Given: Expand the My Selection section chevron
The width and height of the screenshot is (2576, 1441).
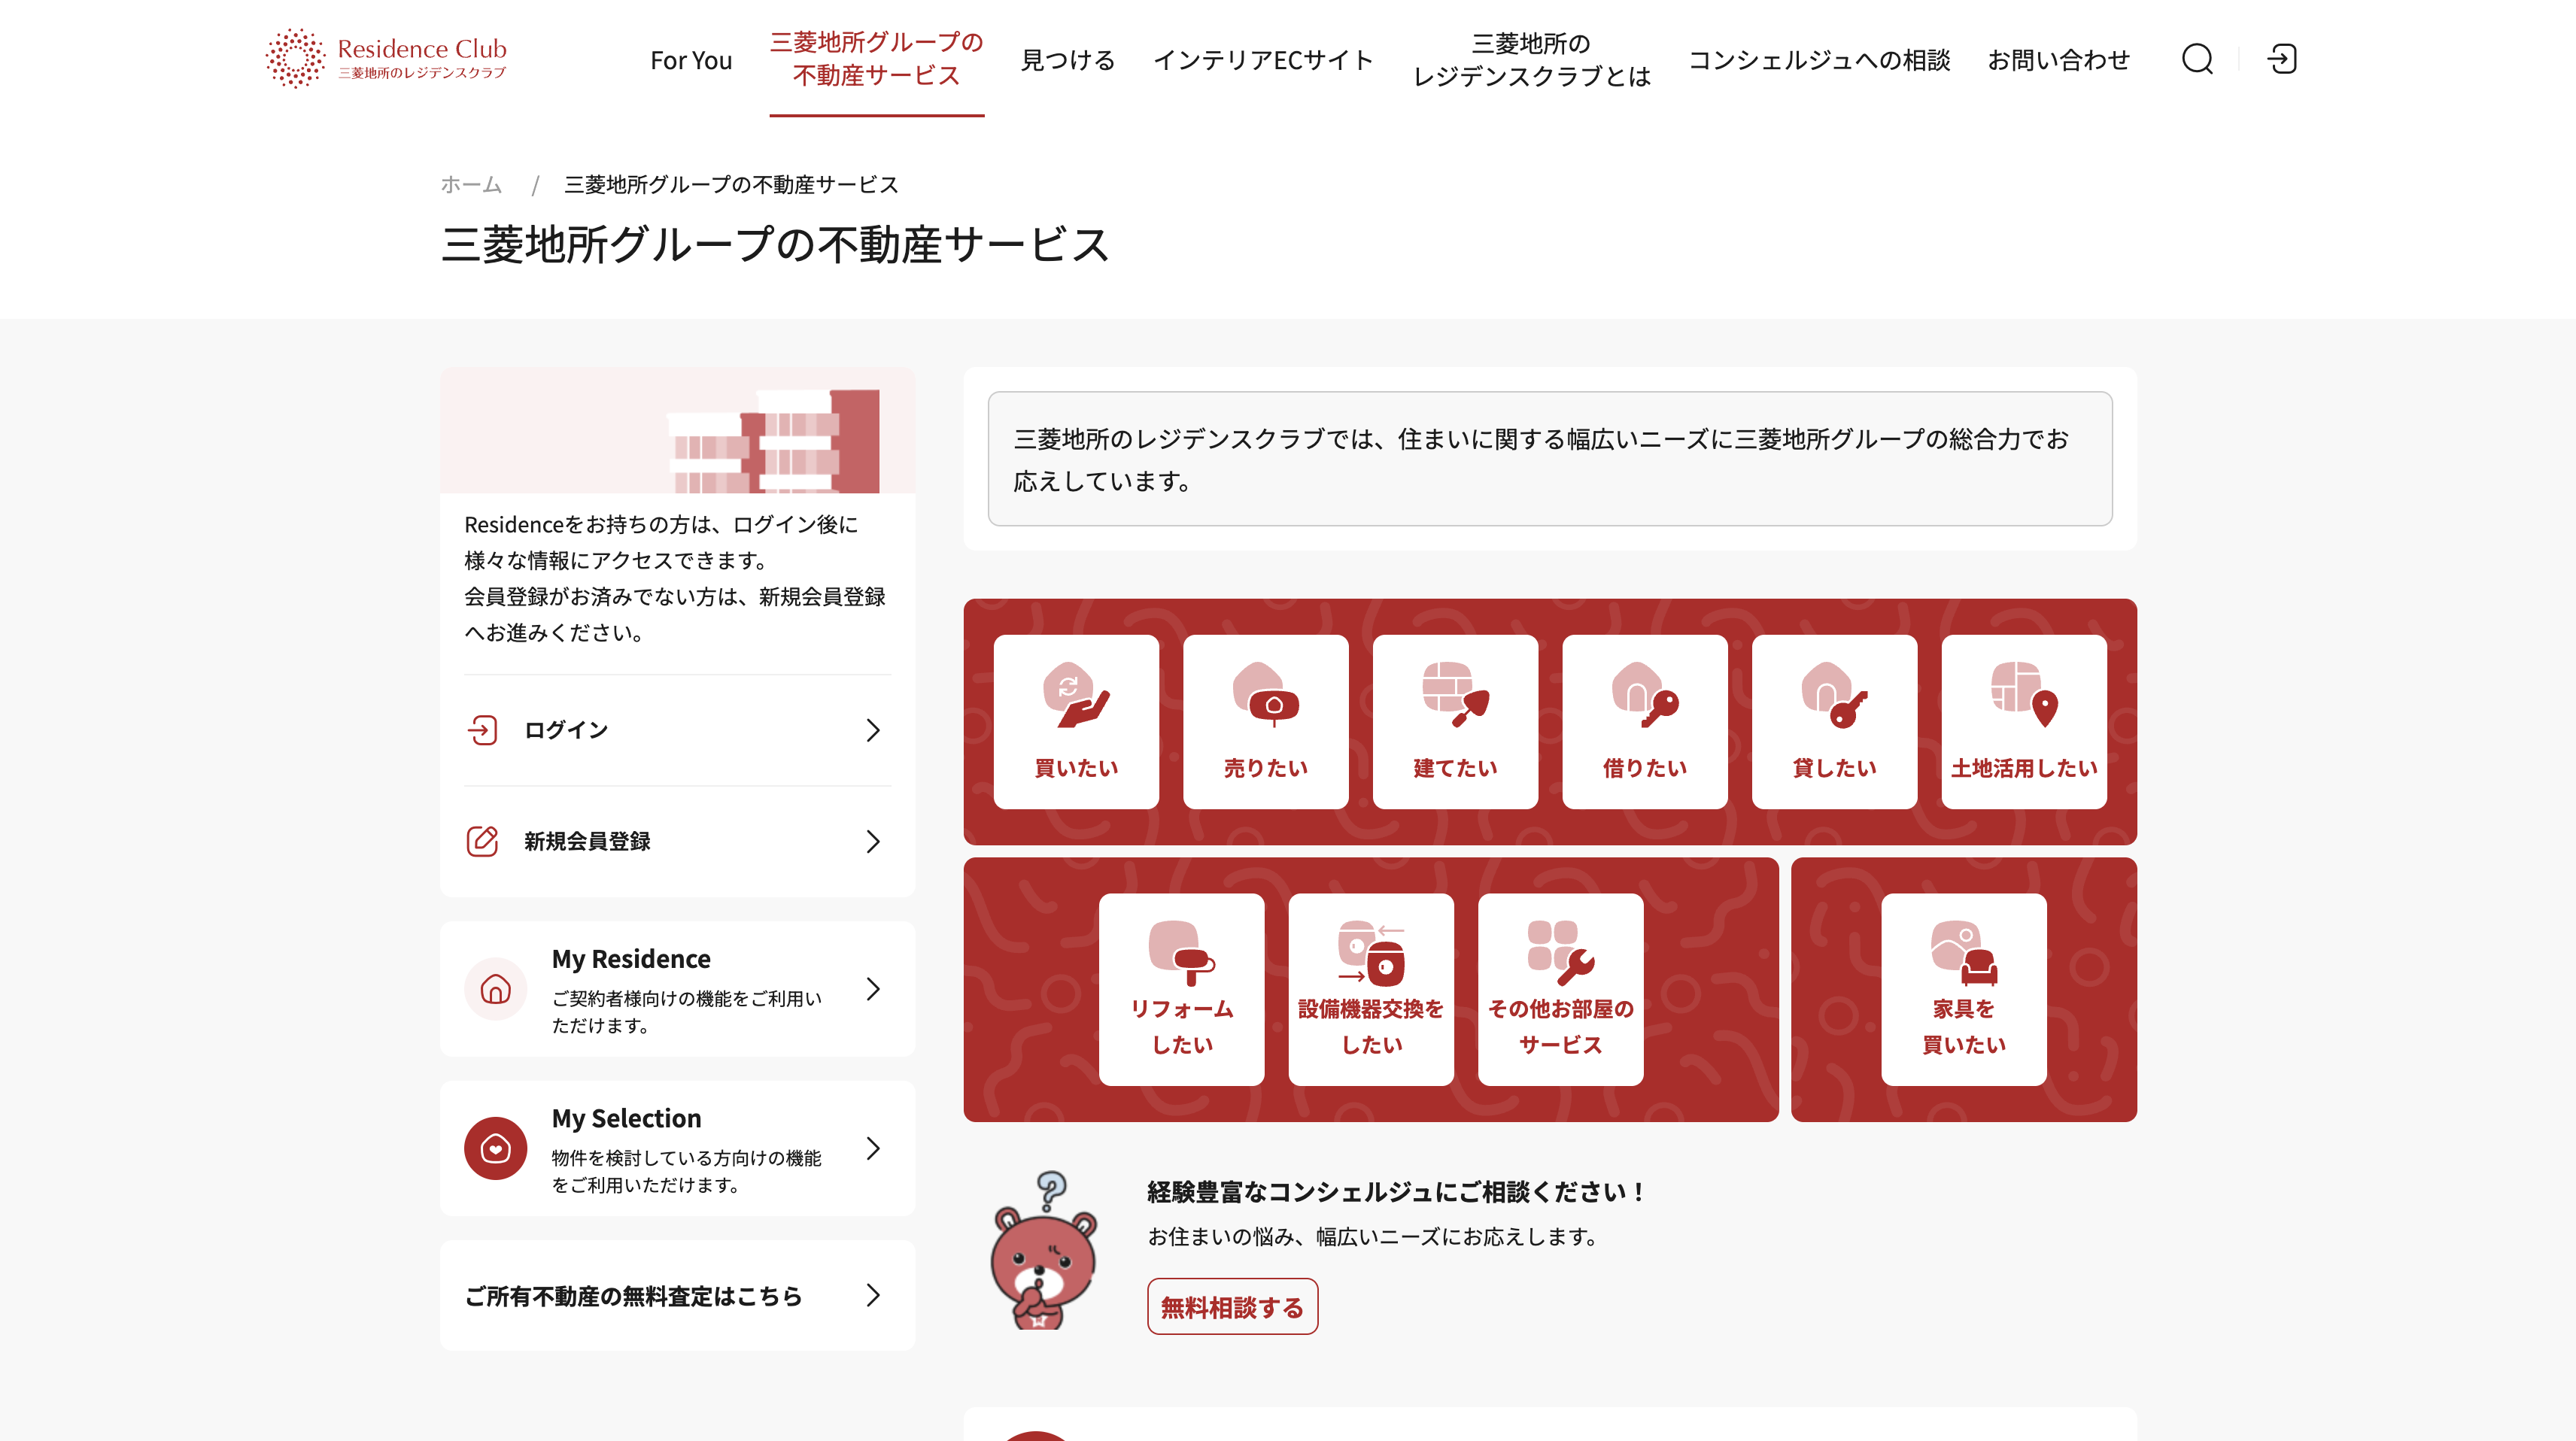Looking at the screenshot, I should click(874, 1149).
